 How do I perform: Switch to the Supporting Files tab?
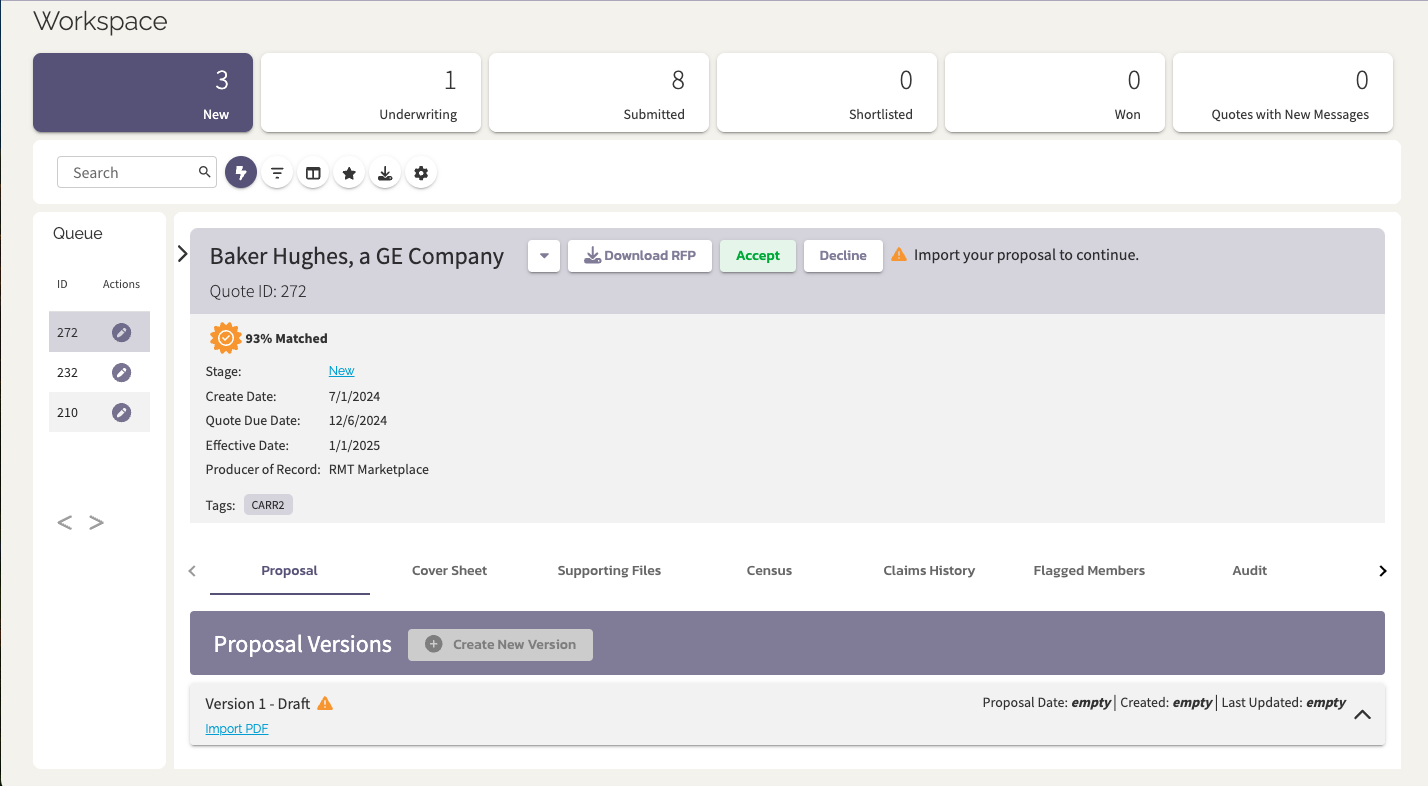(x=610, y=571)
